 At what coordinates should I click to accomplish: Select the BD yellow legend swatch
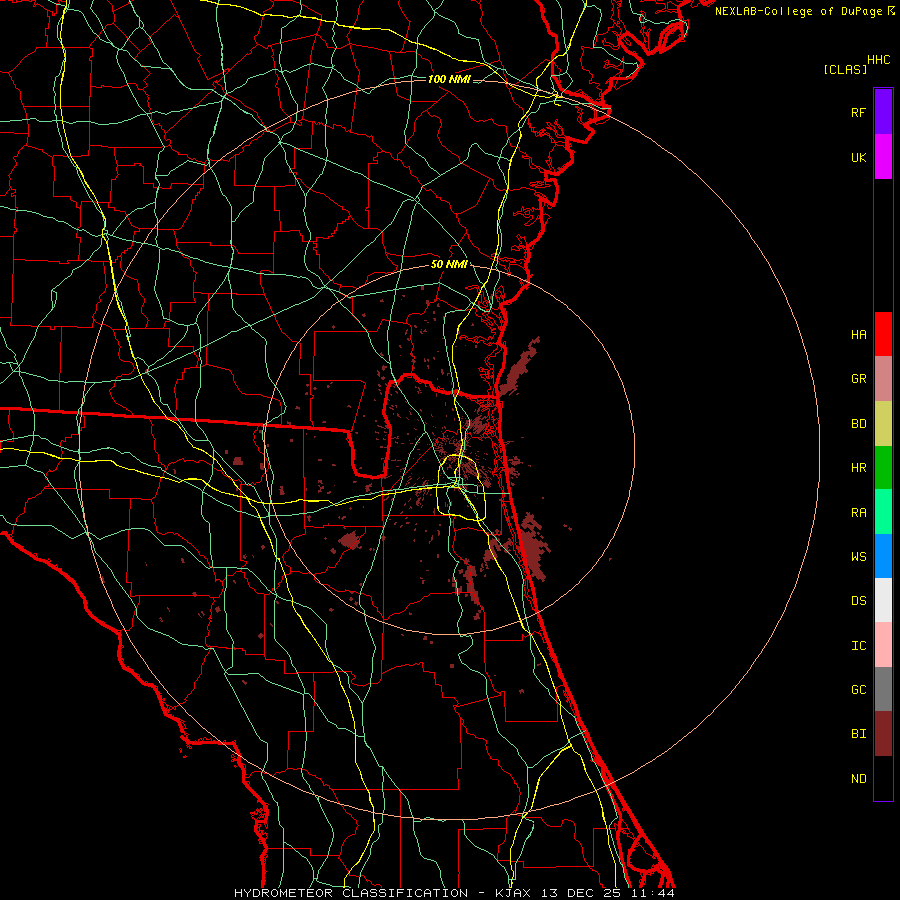(883, 424)
